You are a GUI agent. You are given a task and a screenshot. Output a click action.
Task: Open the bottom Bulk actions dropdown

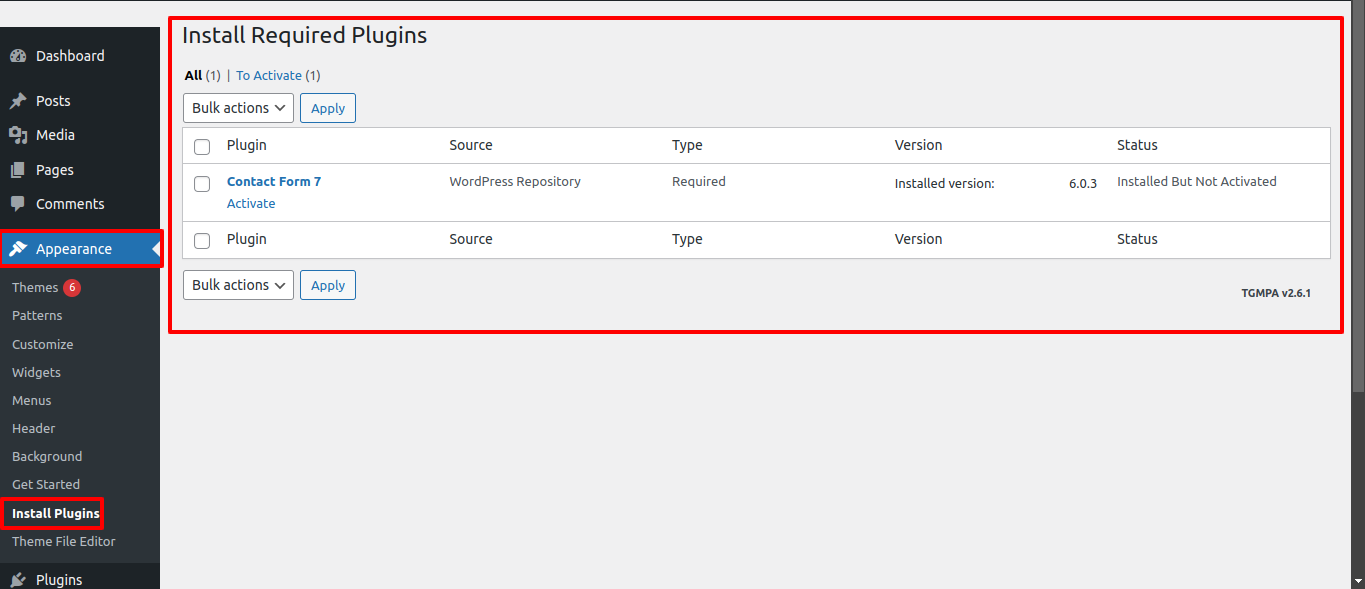(238, 285)
